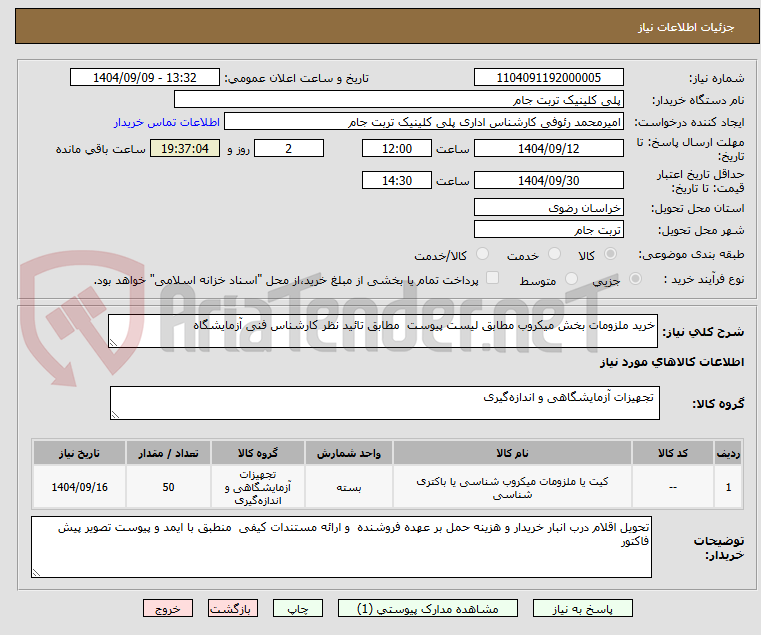This screenshot has height=635, width=761.
Task: Click the delivery province field 'خراسان رضوی'
Action: pos(548,207)
